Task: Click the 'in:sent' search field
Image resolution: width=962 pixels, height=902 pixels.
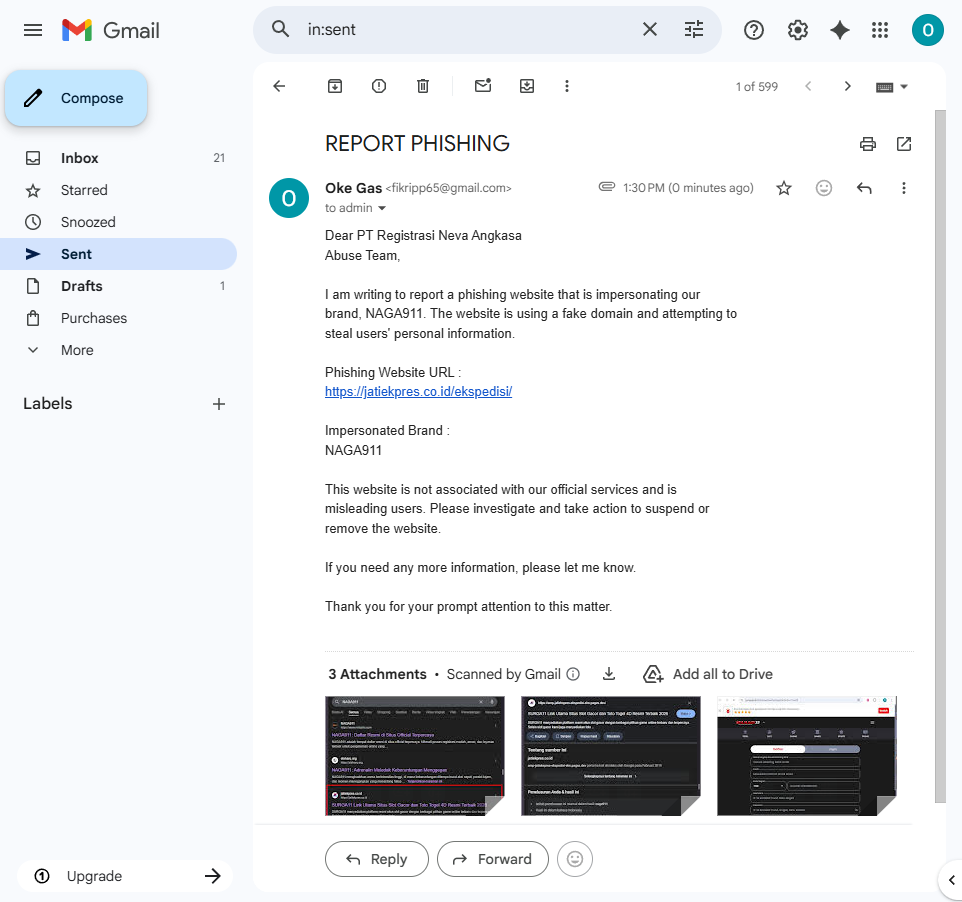Action: point(469,29)
